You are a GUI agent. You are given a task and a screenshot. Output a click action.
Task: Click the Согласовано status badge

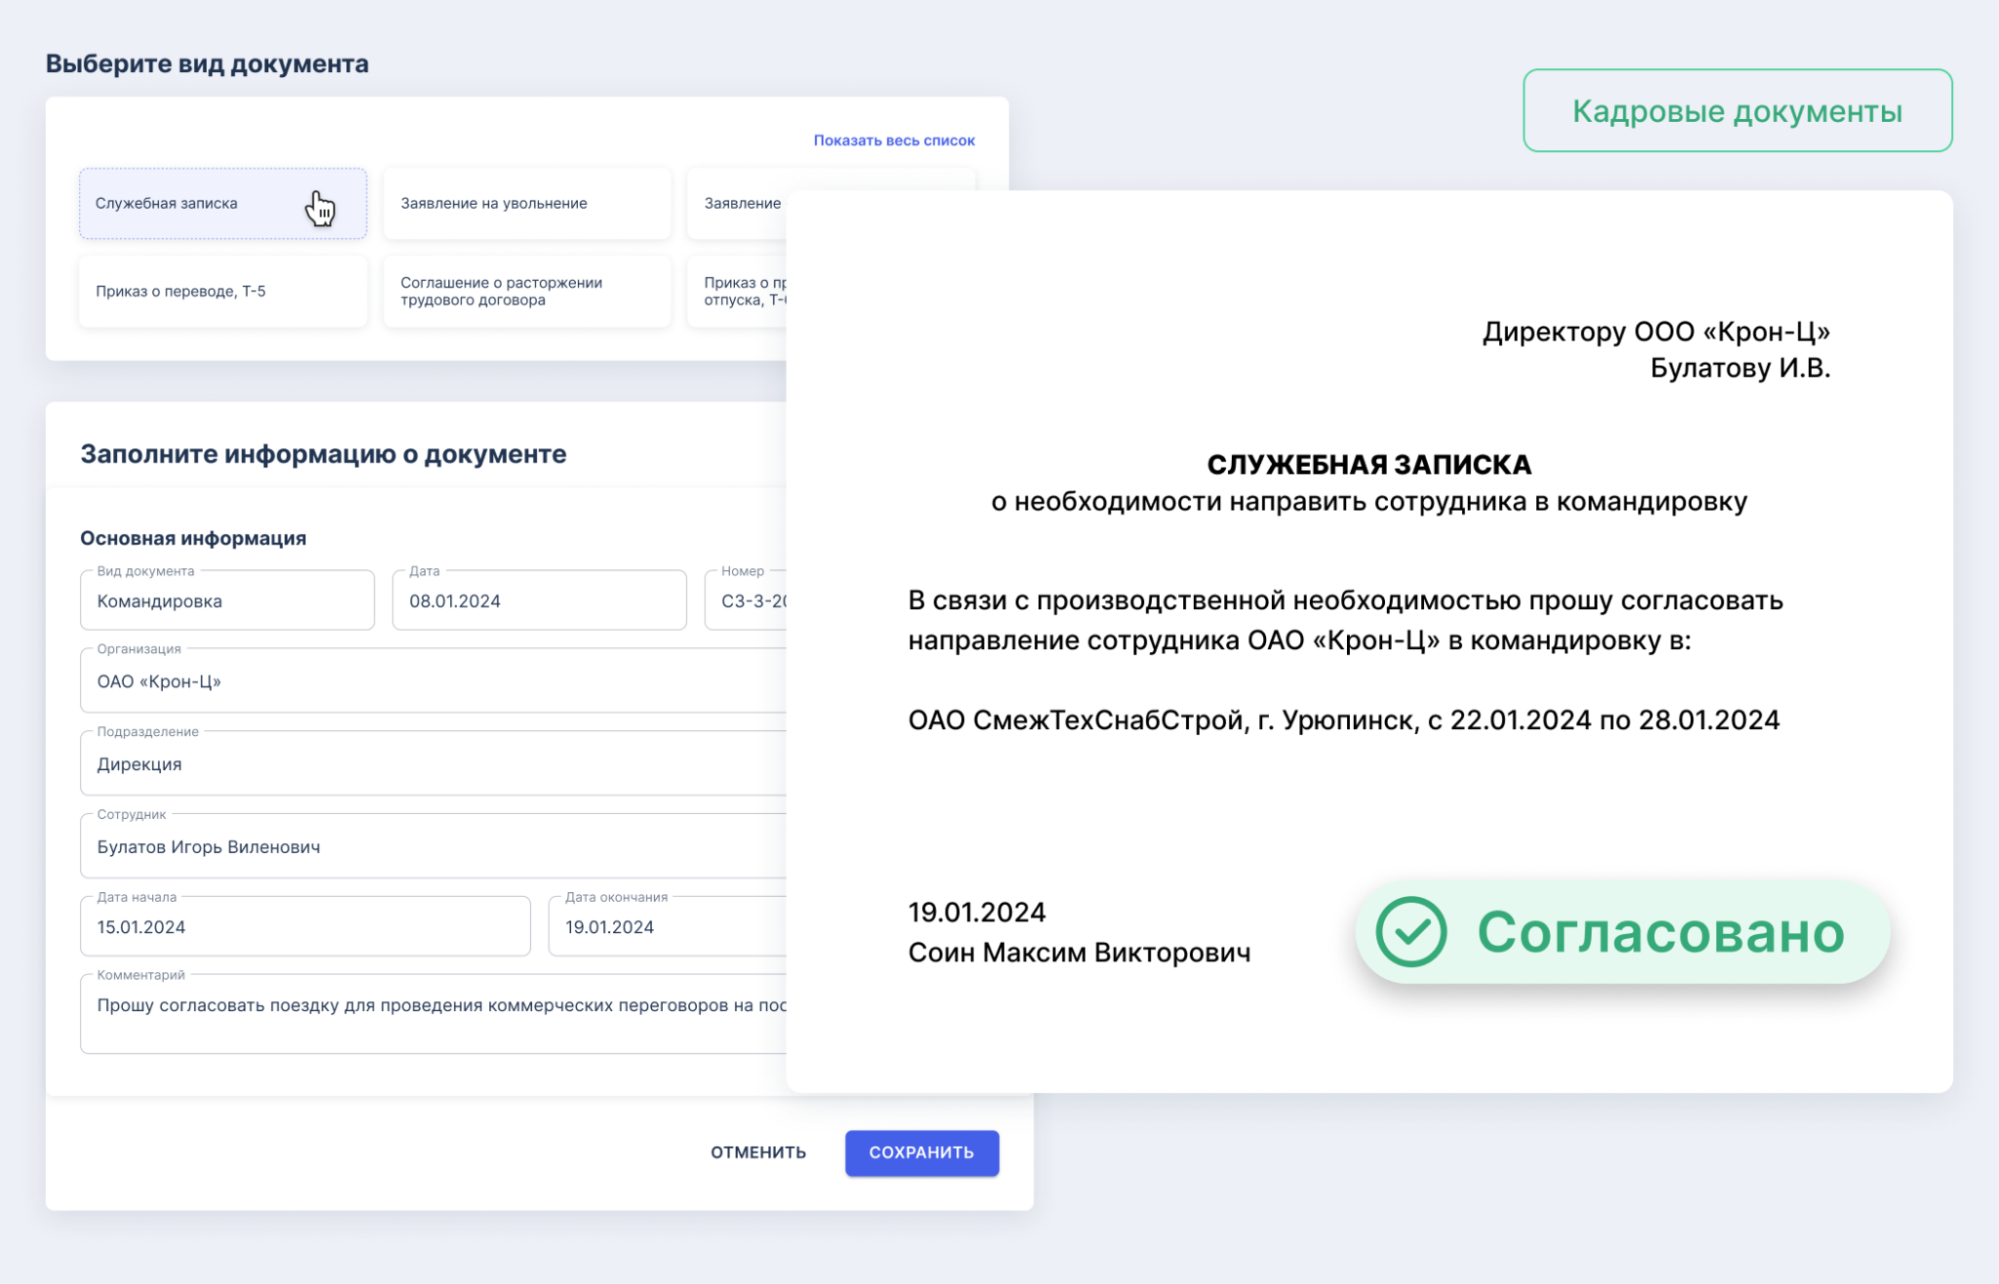coord(1658,932)
